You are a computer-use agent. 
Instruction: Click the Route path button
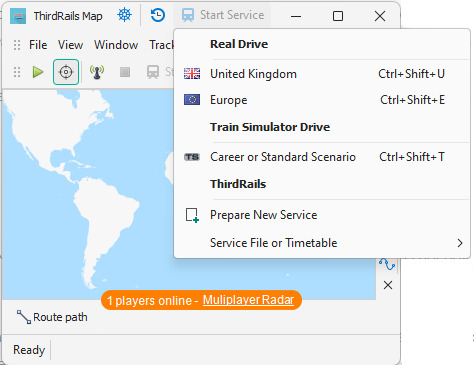(52, 317)
